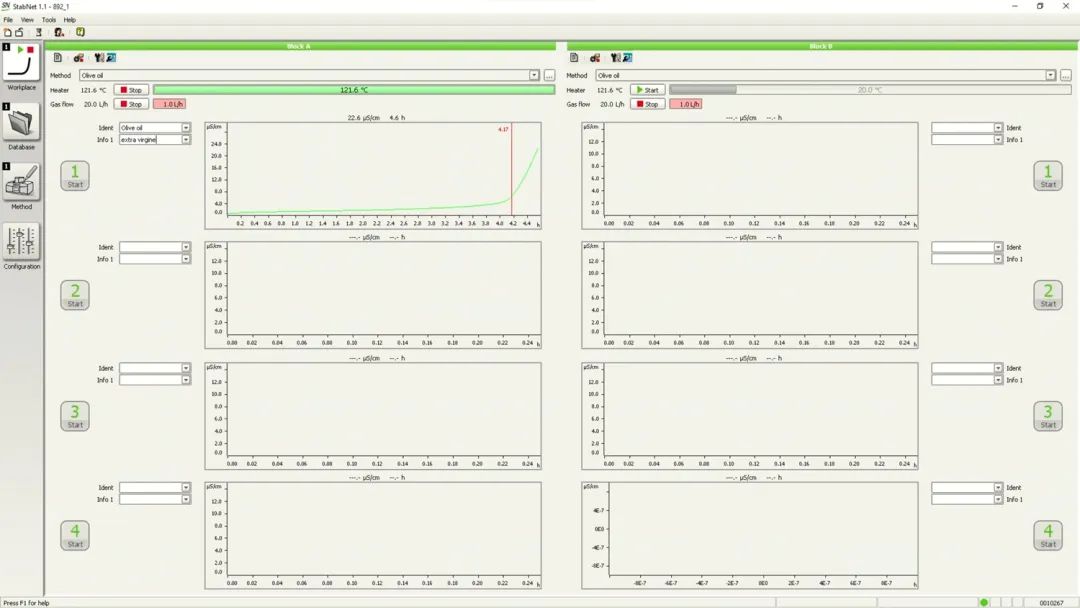Open the Tools menu

click(49, 20)
